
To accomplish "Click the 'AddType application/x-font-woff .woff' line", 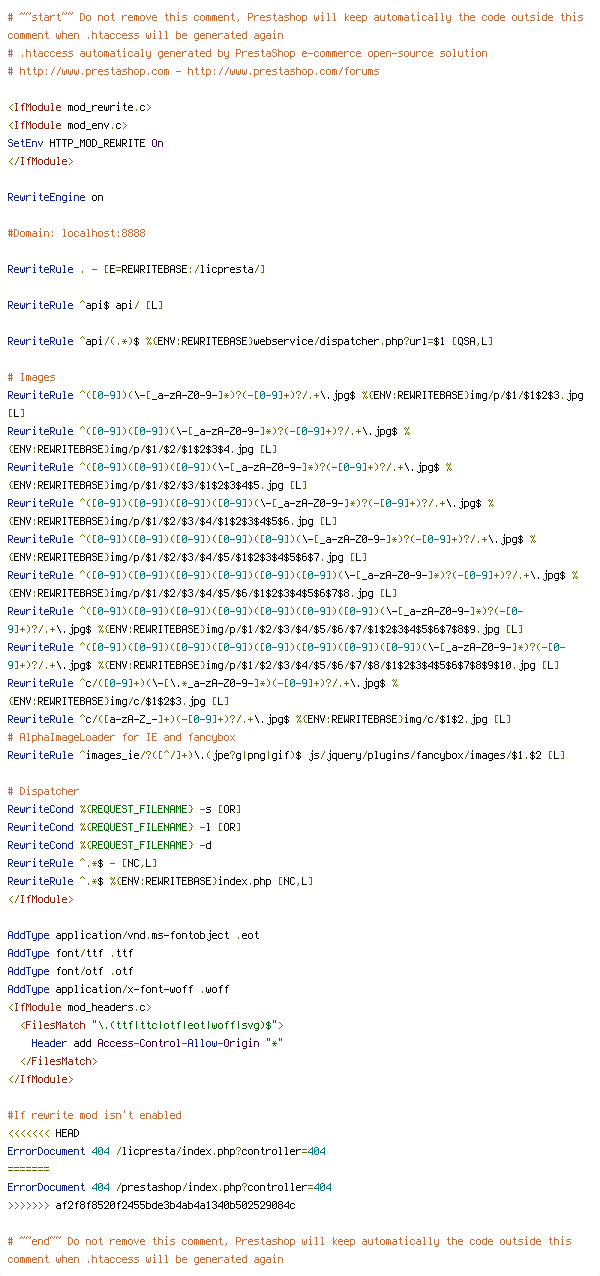I will point(118,989).
